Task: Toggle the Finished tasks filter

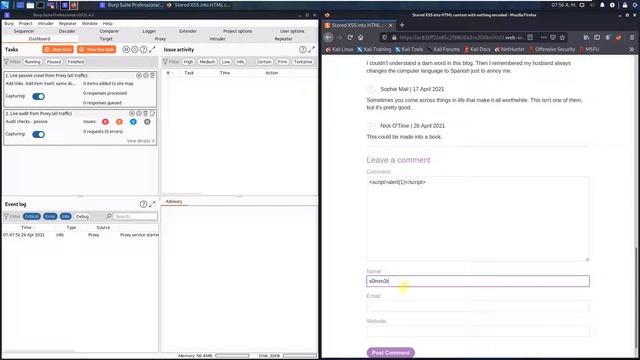Action: [x=76, y=62]
